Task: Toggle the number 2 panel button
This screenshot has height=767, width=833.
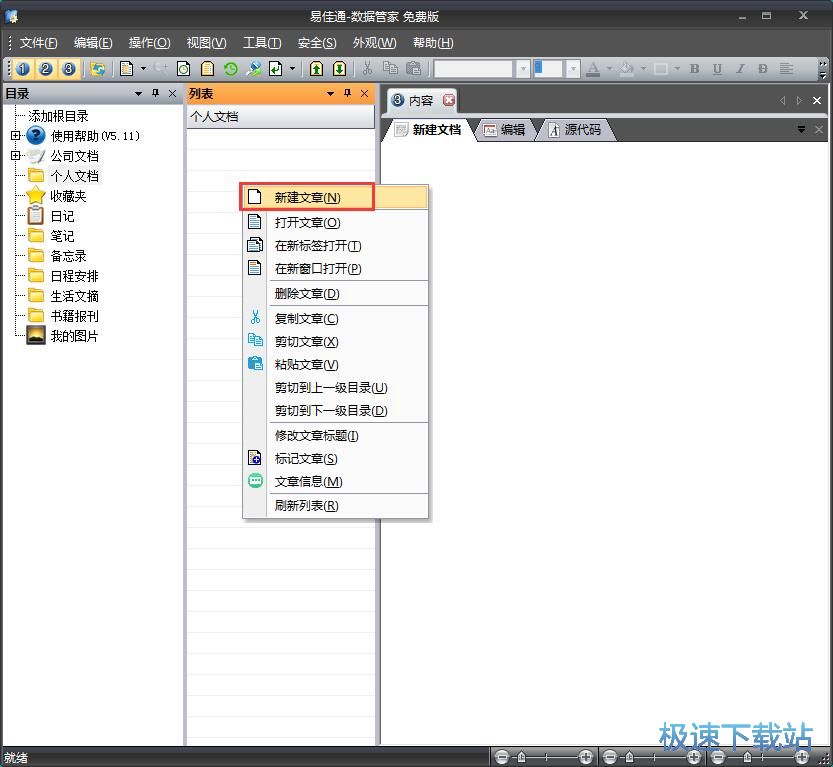Action: [x=45, y=69]
